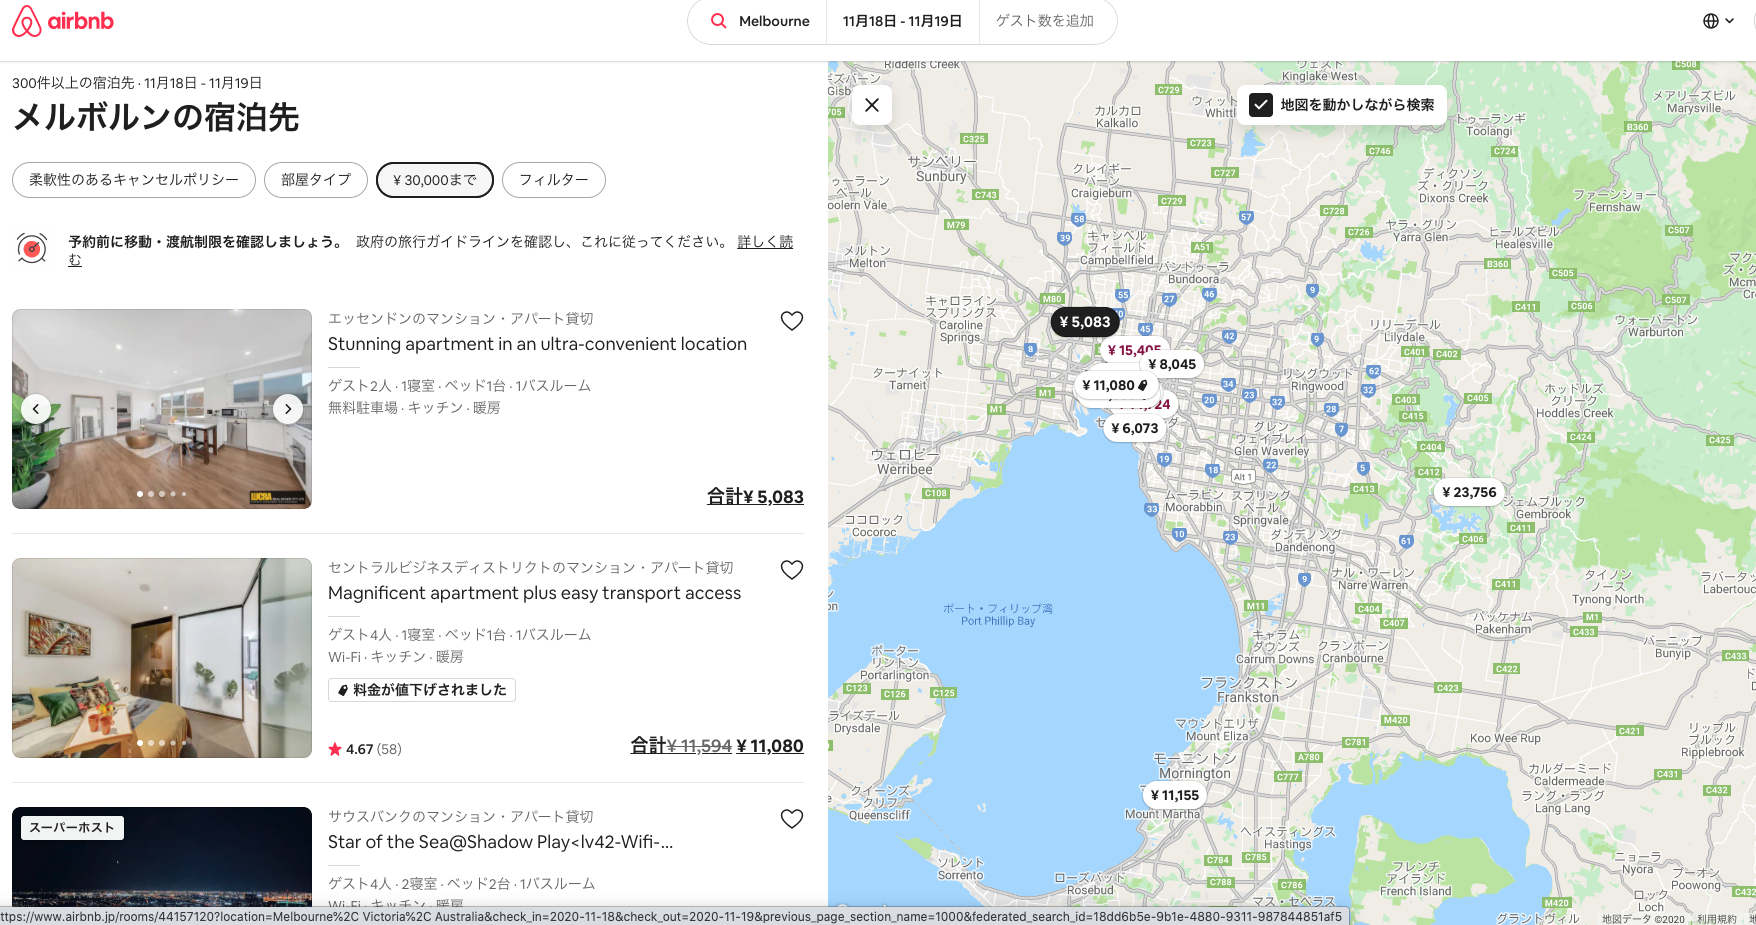Follow the 詳しく読む link
1756x925 pixels.
pyautogui.click(x=765, y=242)
